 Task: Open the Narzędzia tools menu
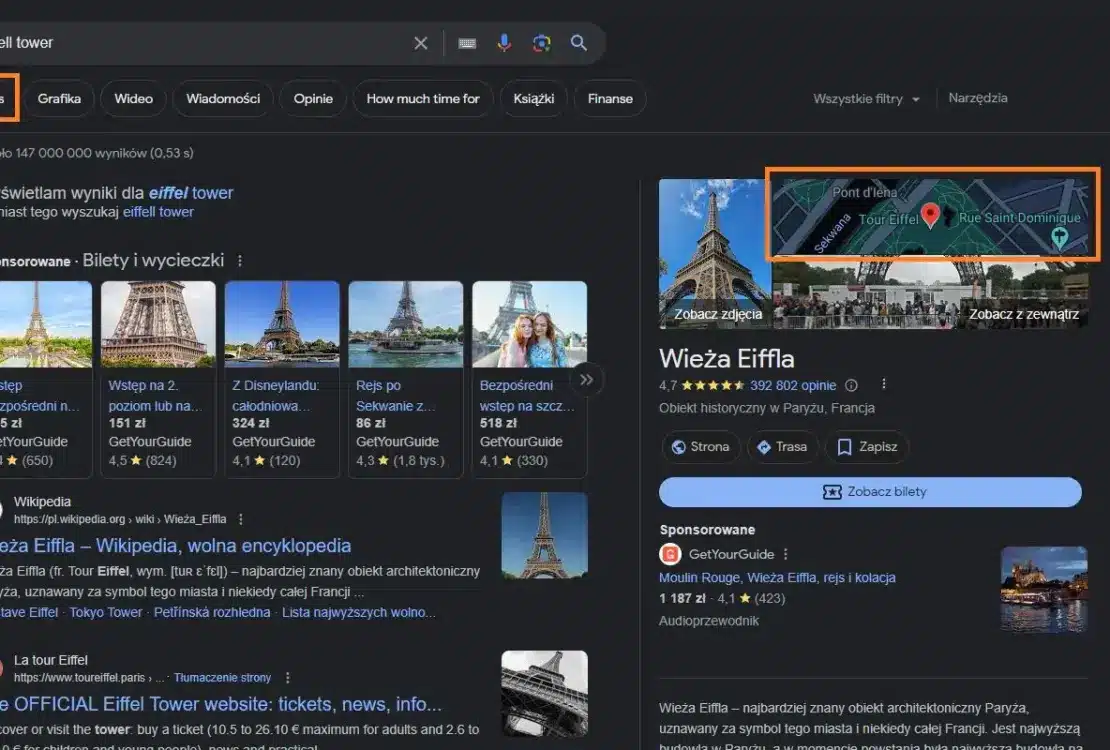click(x=977, y=98)
